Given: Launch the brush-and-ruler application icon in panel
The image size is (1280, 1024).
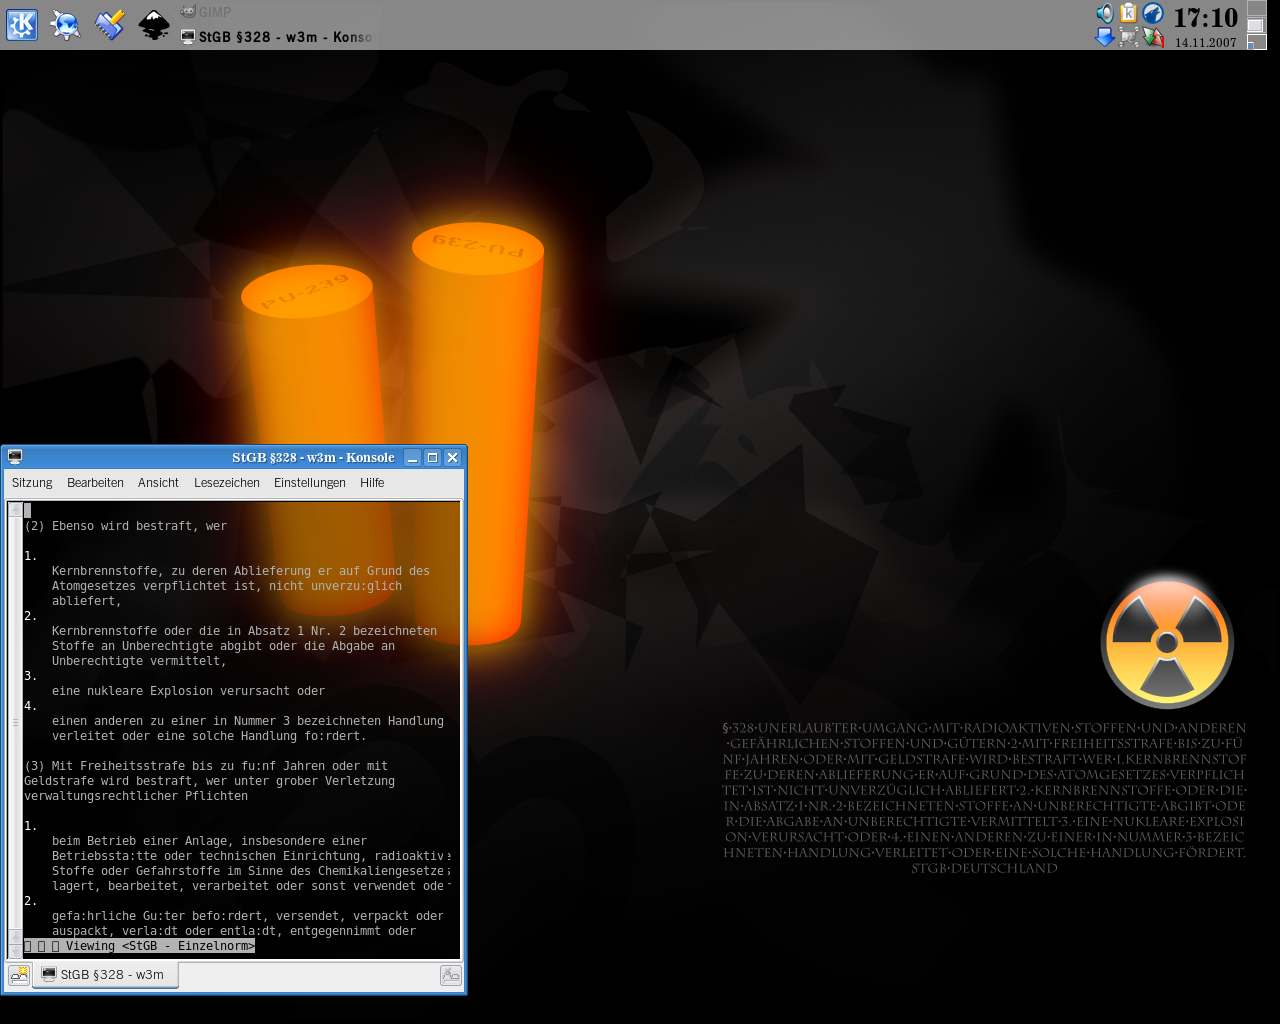Looking at the screenshot, I should pos(109,24).
